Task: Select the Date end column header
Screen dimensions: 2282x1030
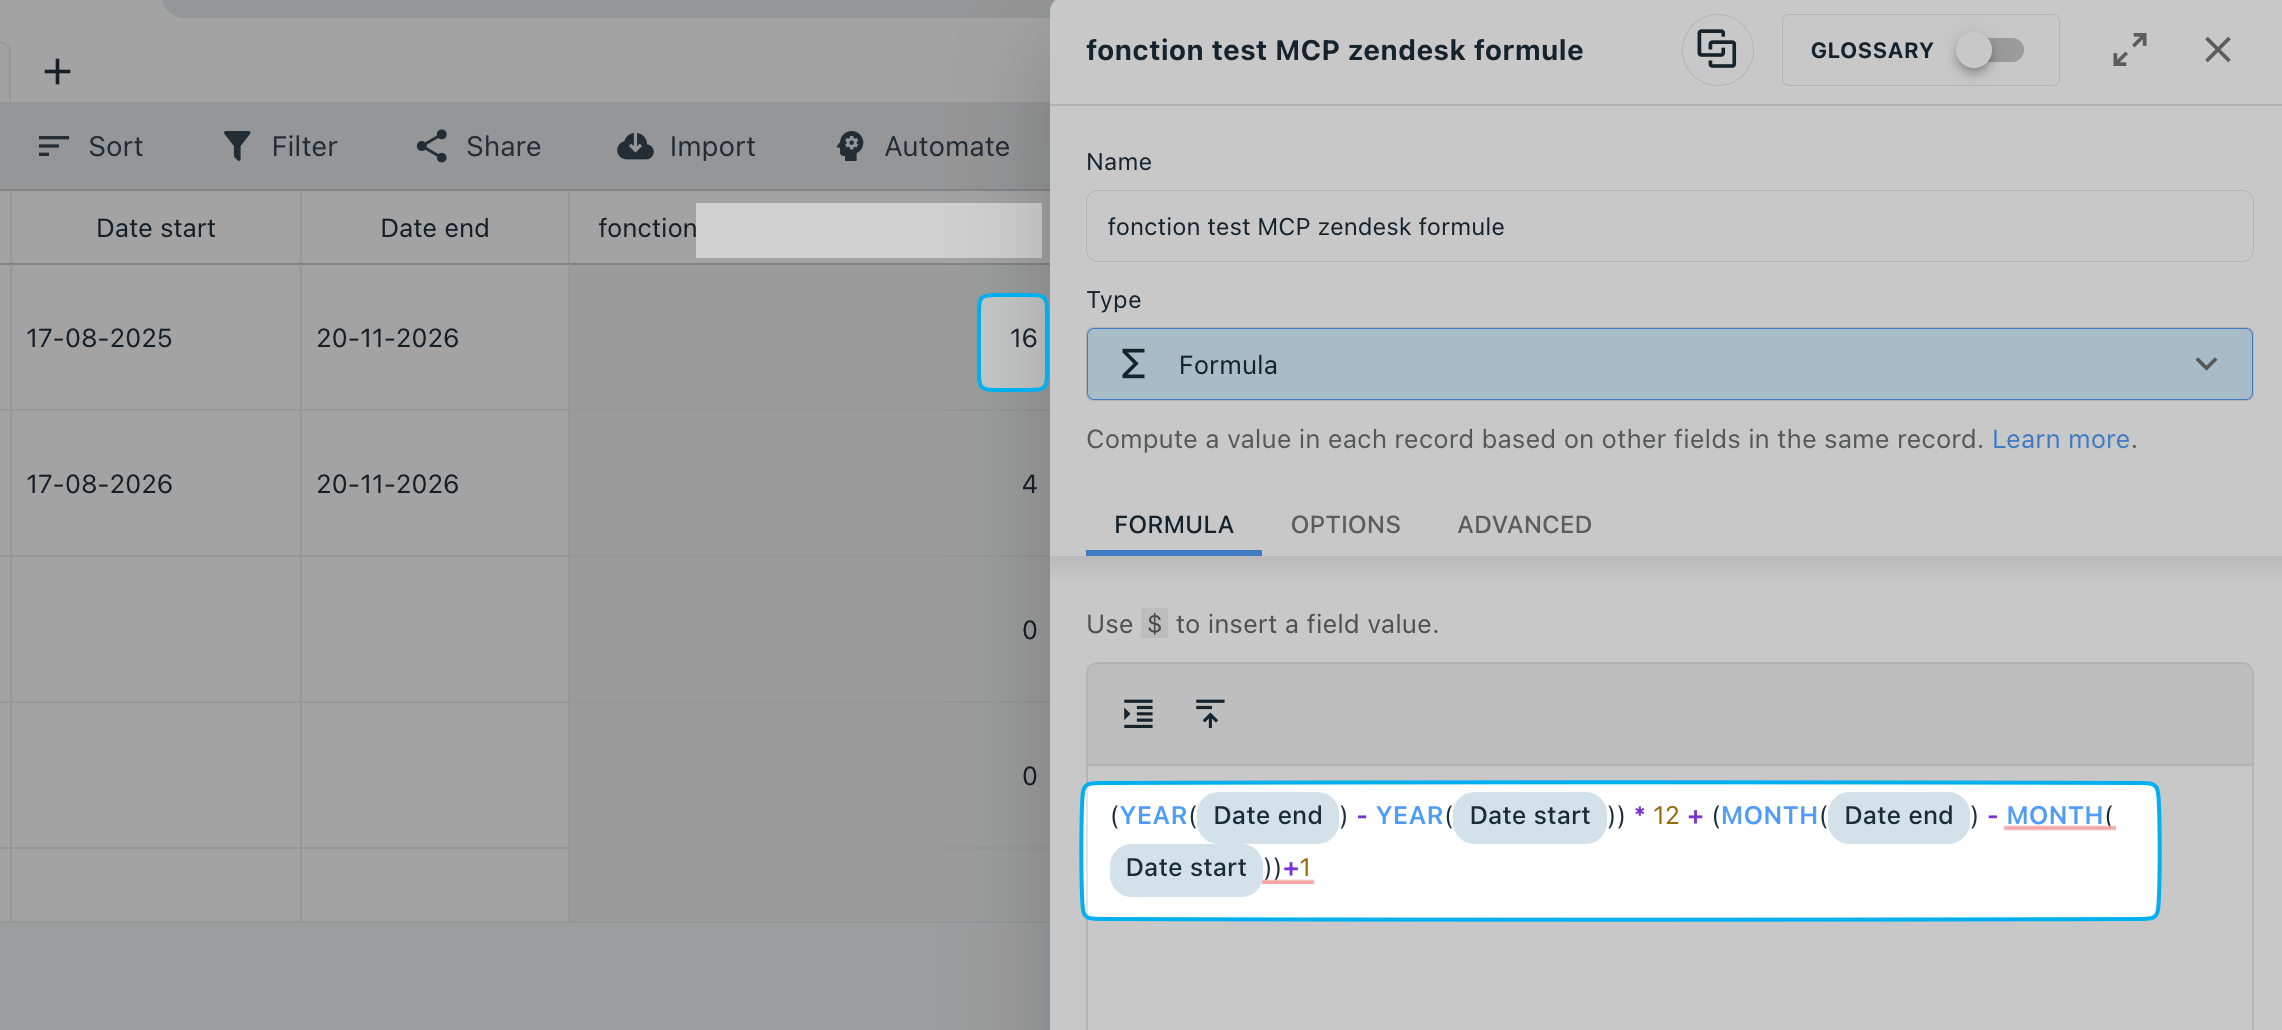Action: 434,228
